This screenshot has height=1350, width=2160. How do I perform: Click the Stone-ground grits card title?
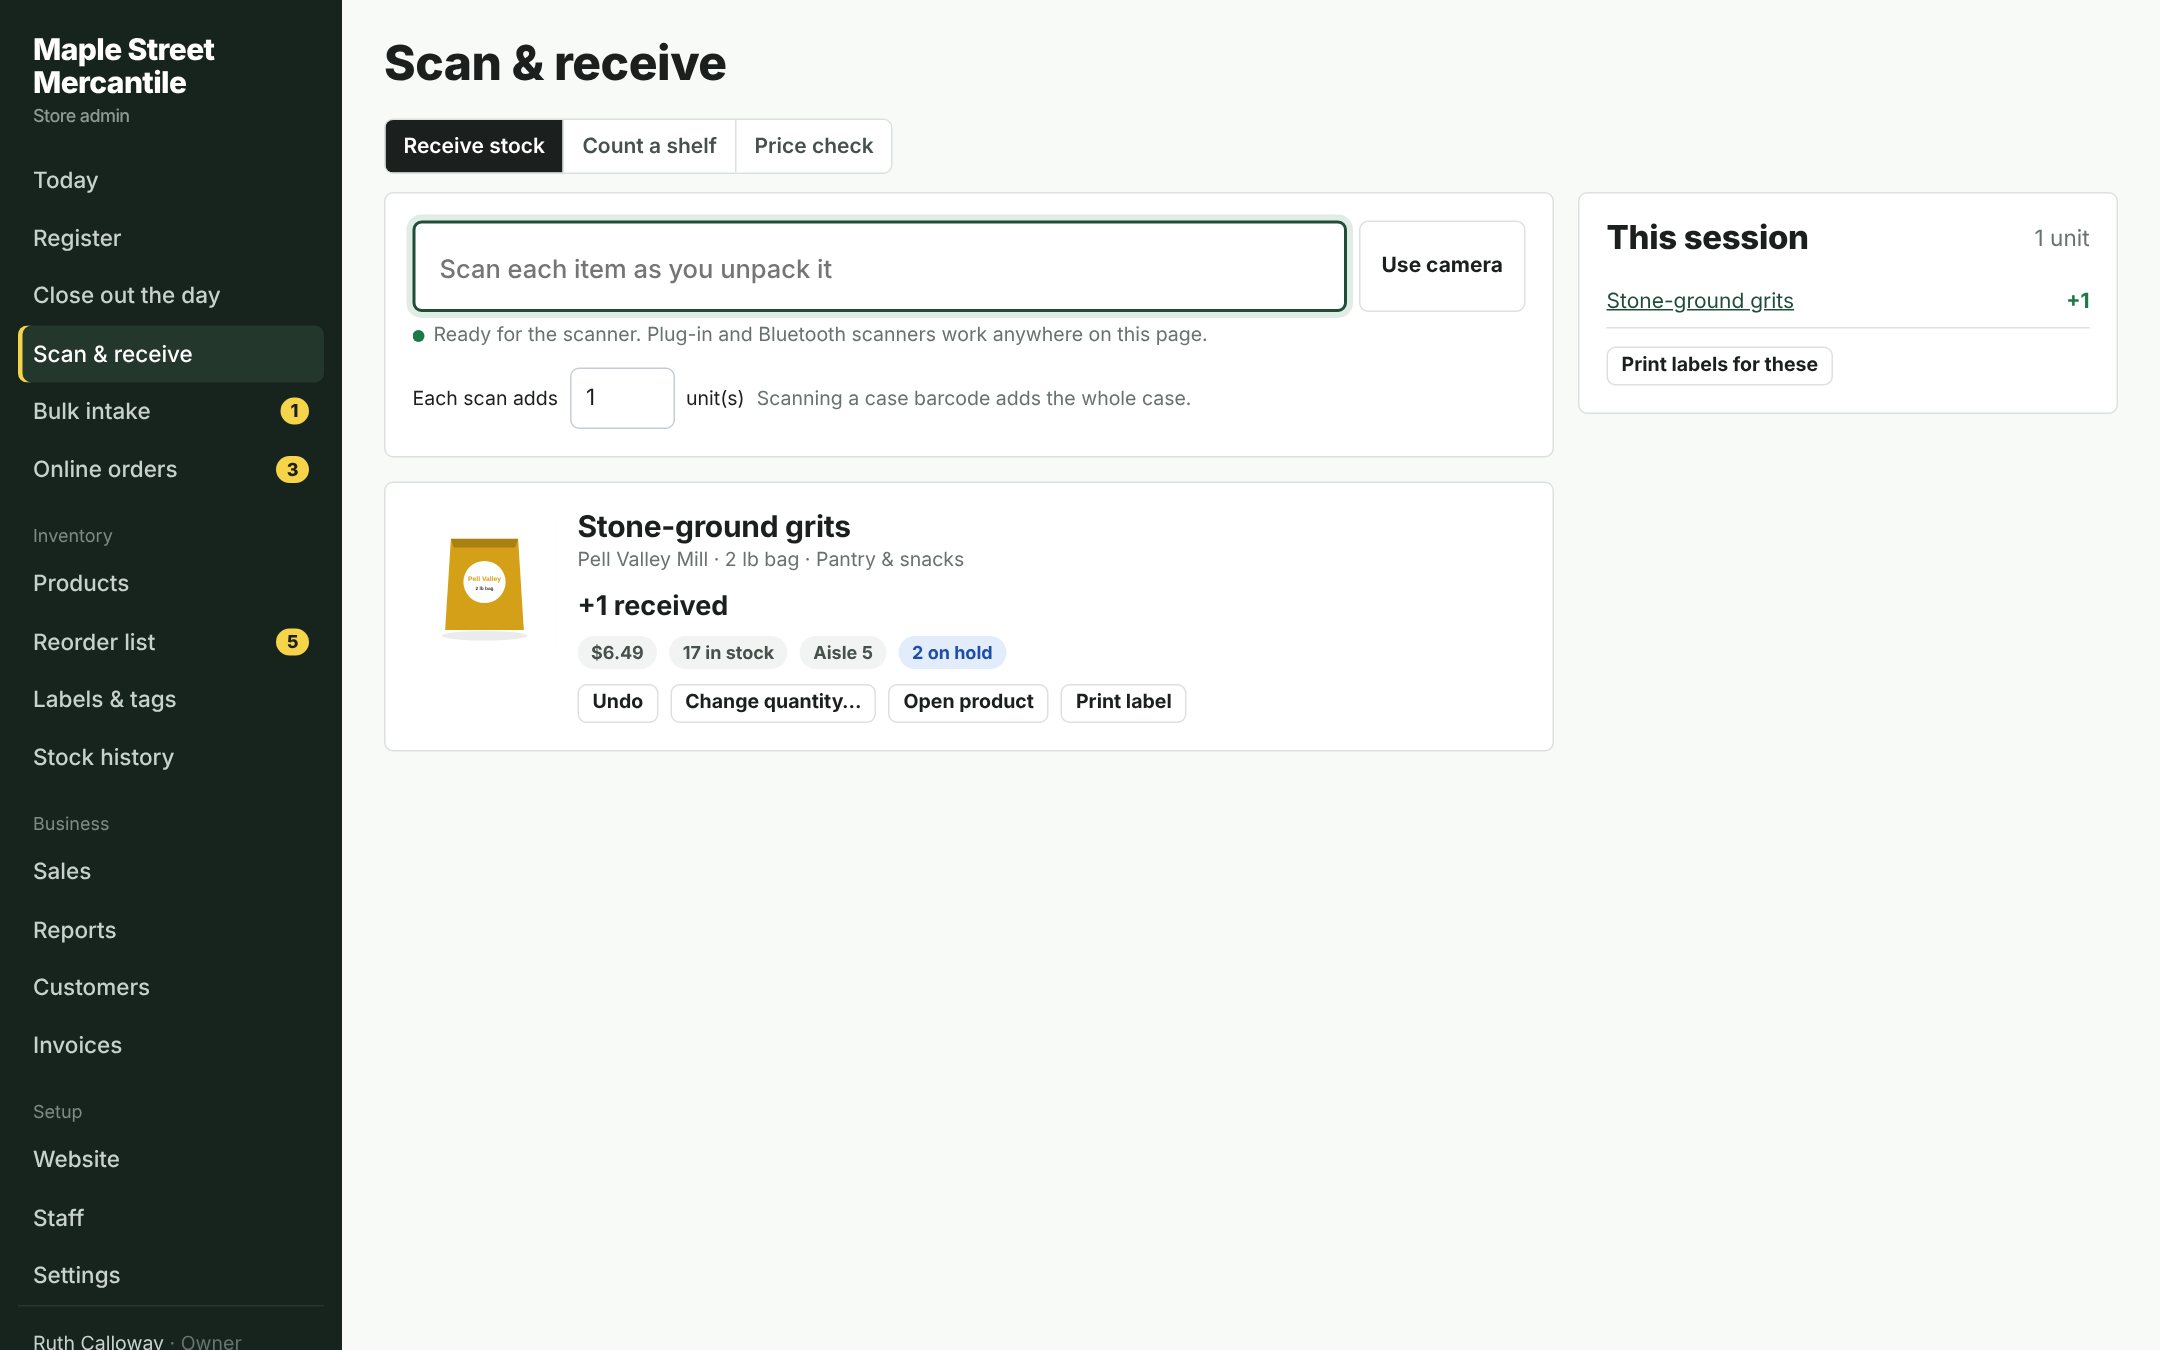point(714,526)
